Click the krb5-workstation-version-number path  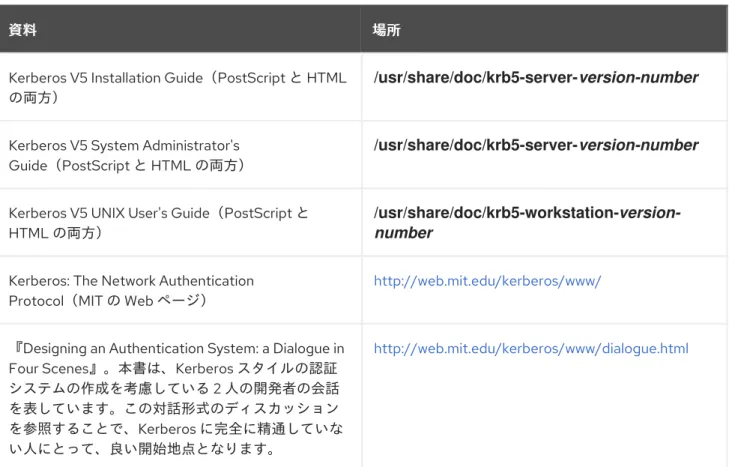[527, 222]
